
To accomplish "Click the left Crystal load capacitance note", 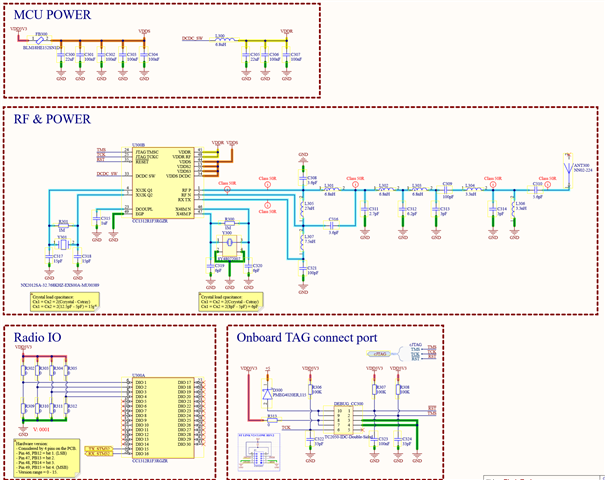I will (x=65, y=302).
